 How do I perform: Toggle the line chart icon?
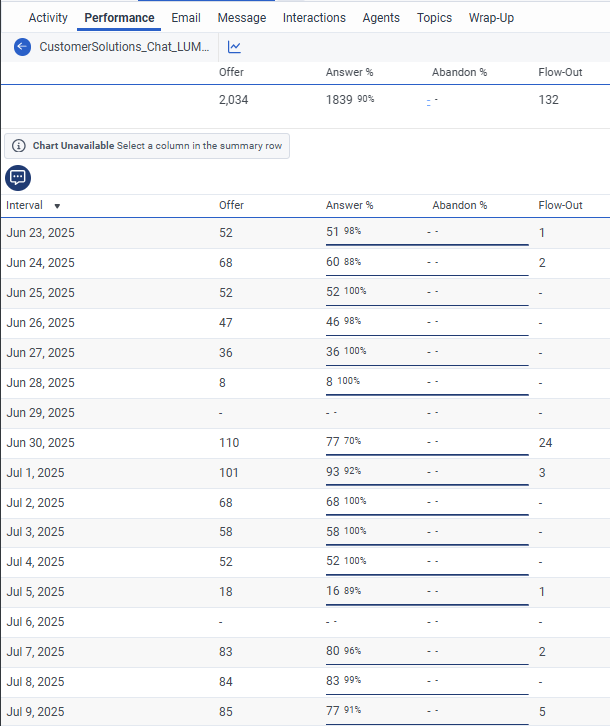(234, 47)
